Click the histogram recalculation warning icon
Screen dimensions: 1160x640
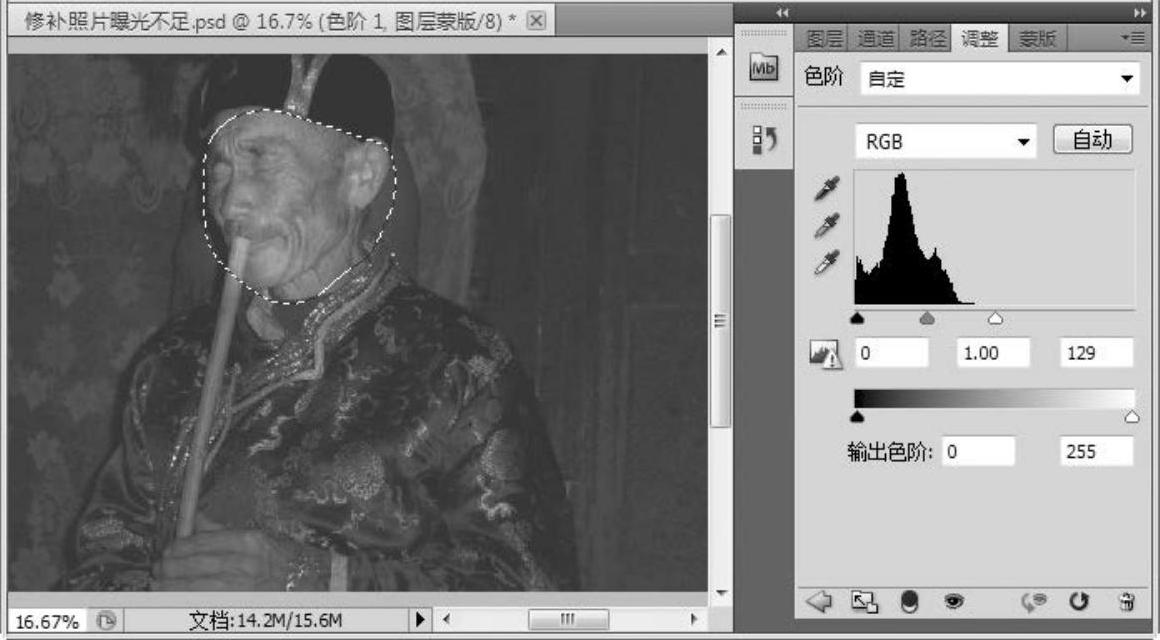click(x=825, y=353)
